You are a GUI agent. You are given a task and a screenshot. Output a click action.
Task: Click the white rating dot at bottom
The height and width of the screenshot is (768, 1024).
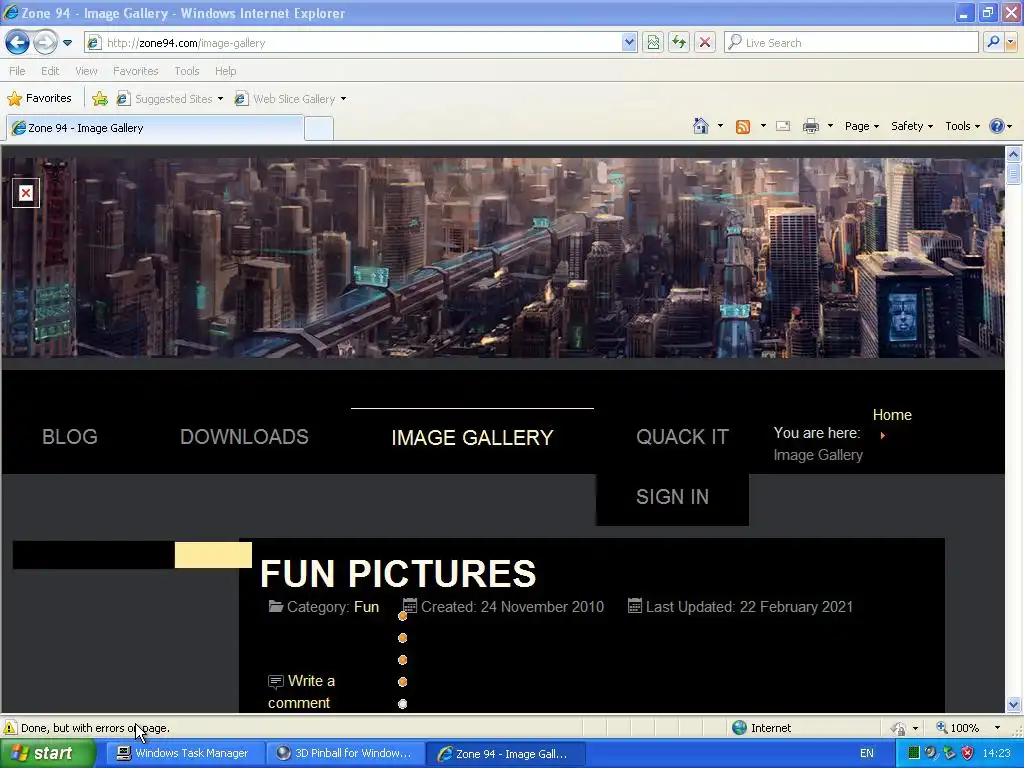[402, 704]
